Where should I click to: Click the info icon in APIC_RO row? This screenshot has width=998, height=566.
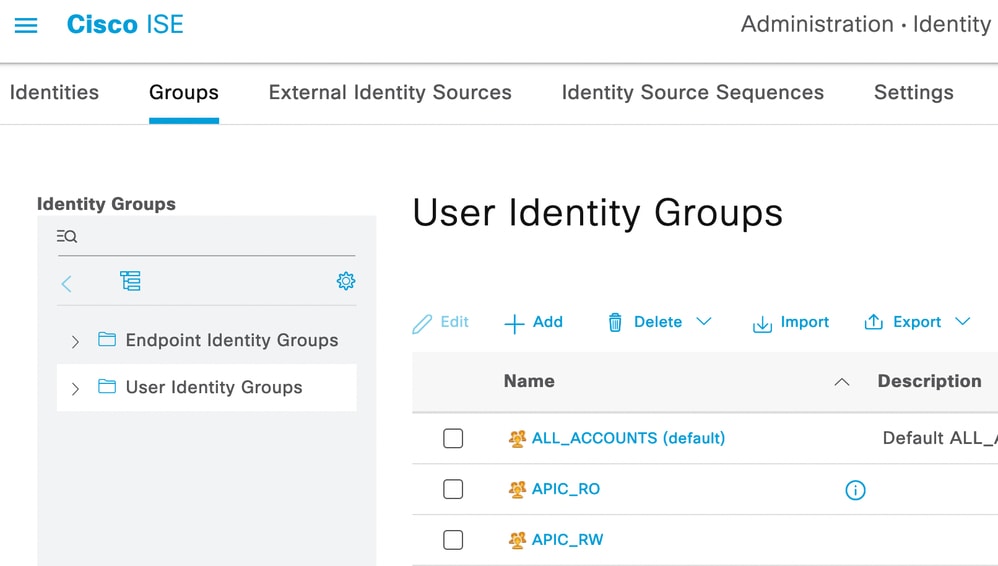coord(855,490)
